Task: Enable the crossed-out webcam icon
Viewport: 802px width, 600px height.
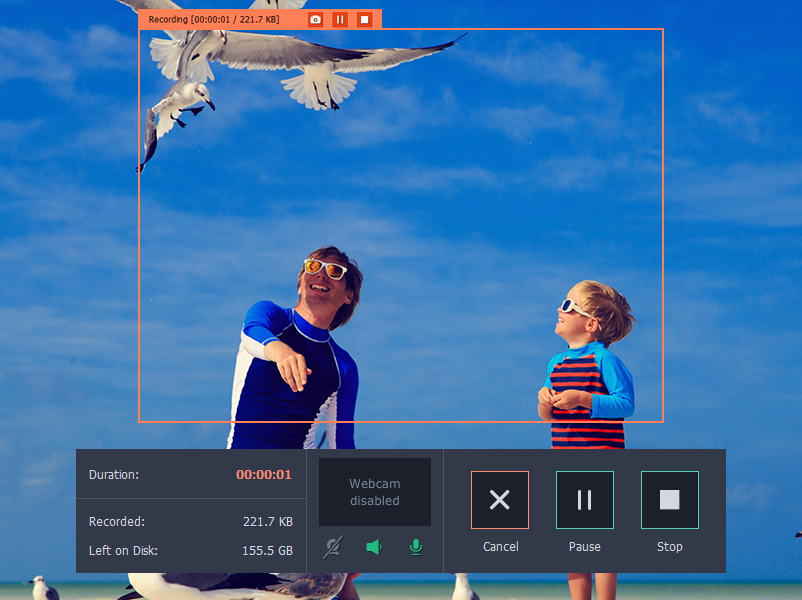Action: 332,547
